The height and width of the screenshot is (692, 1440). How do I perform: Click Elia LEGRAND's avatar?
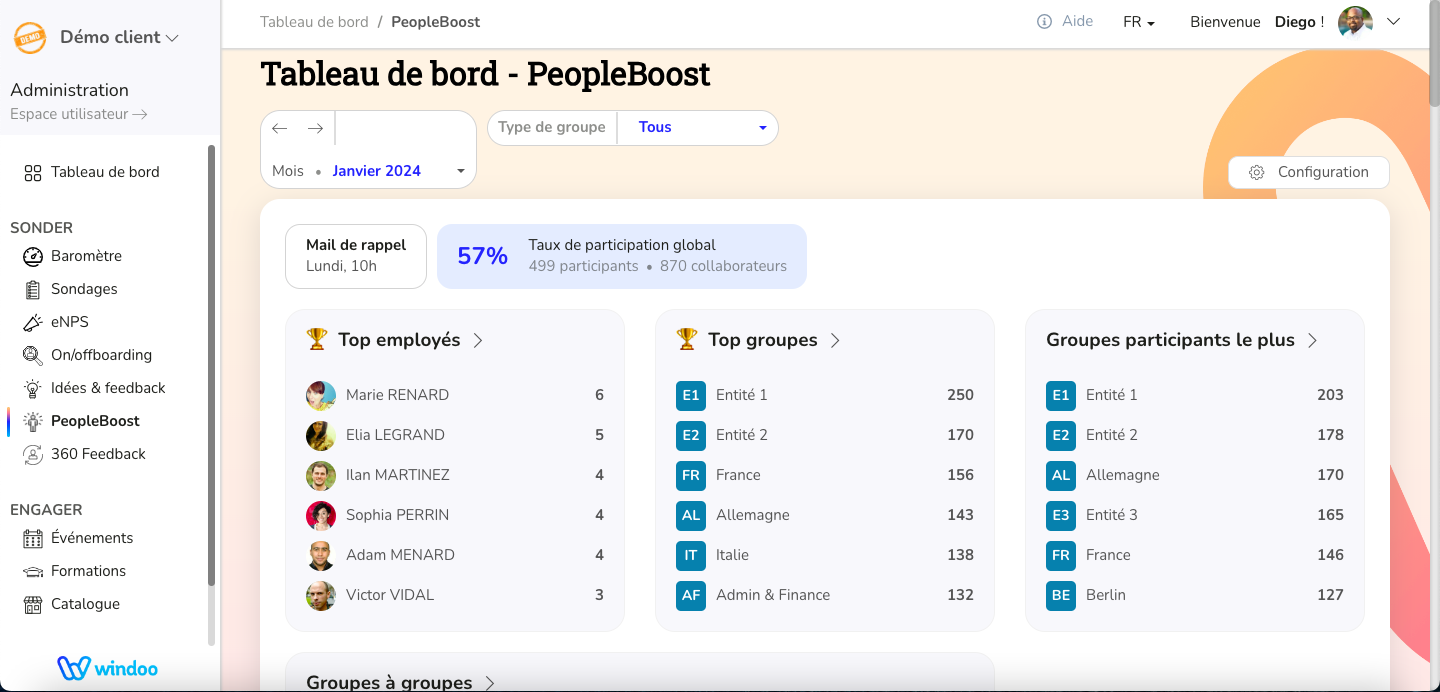tap(321, 435)
